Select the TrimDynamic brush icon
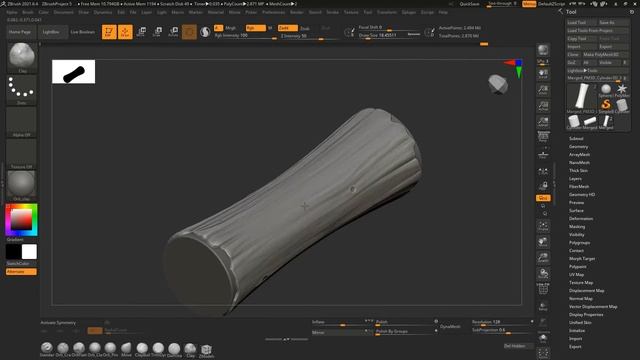 [x=158, y=349]
